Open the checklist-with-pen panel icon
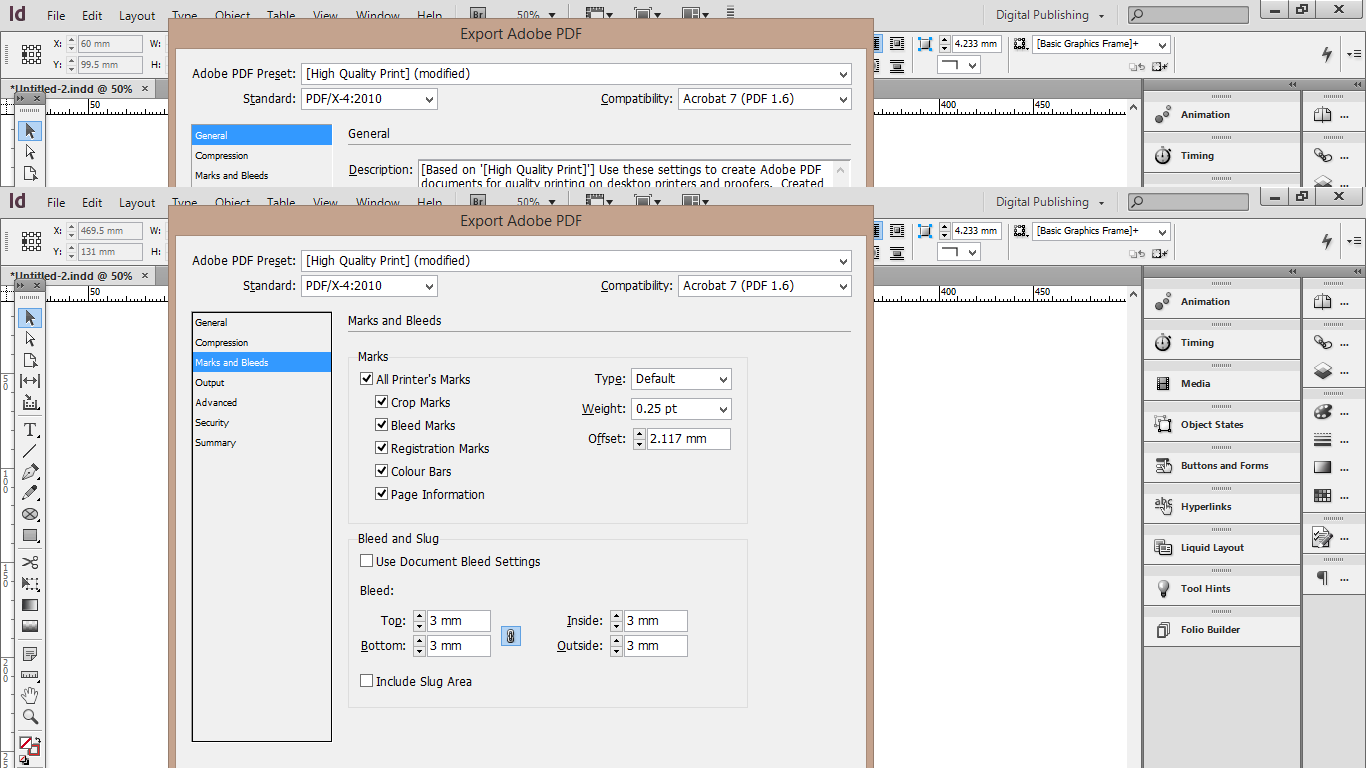 point(1323,538)
